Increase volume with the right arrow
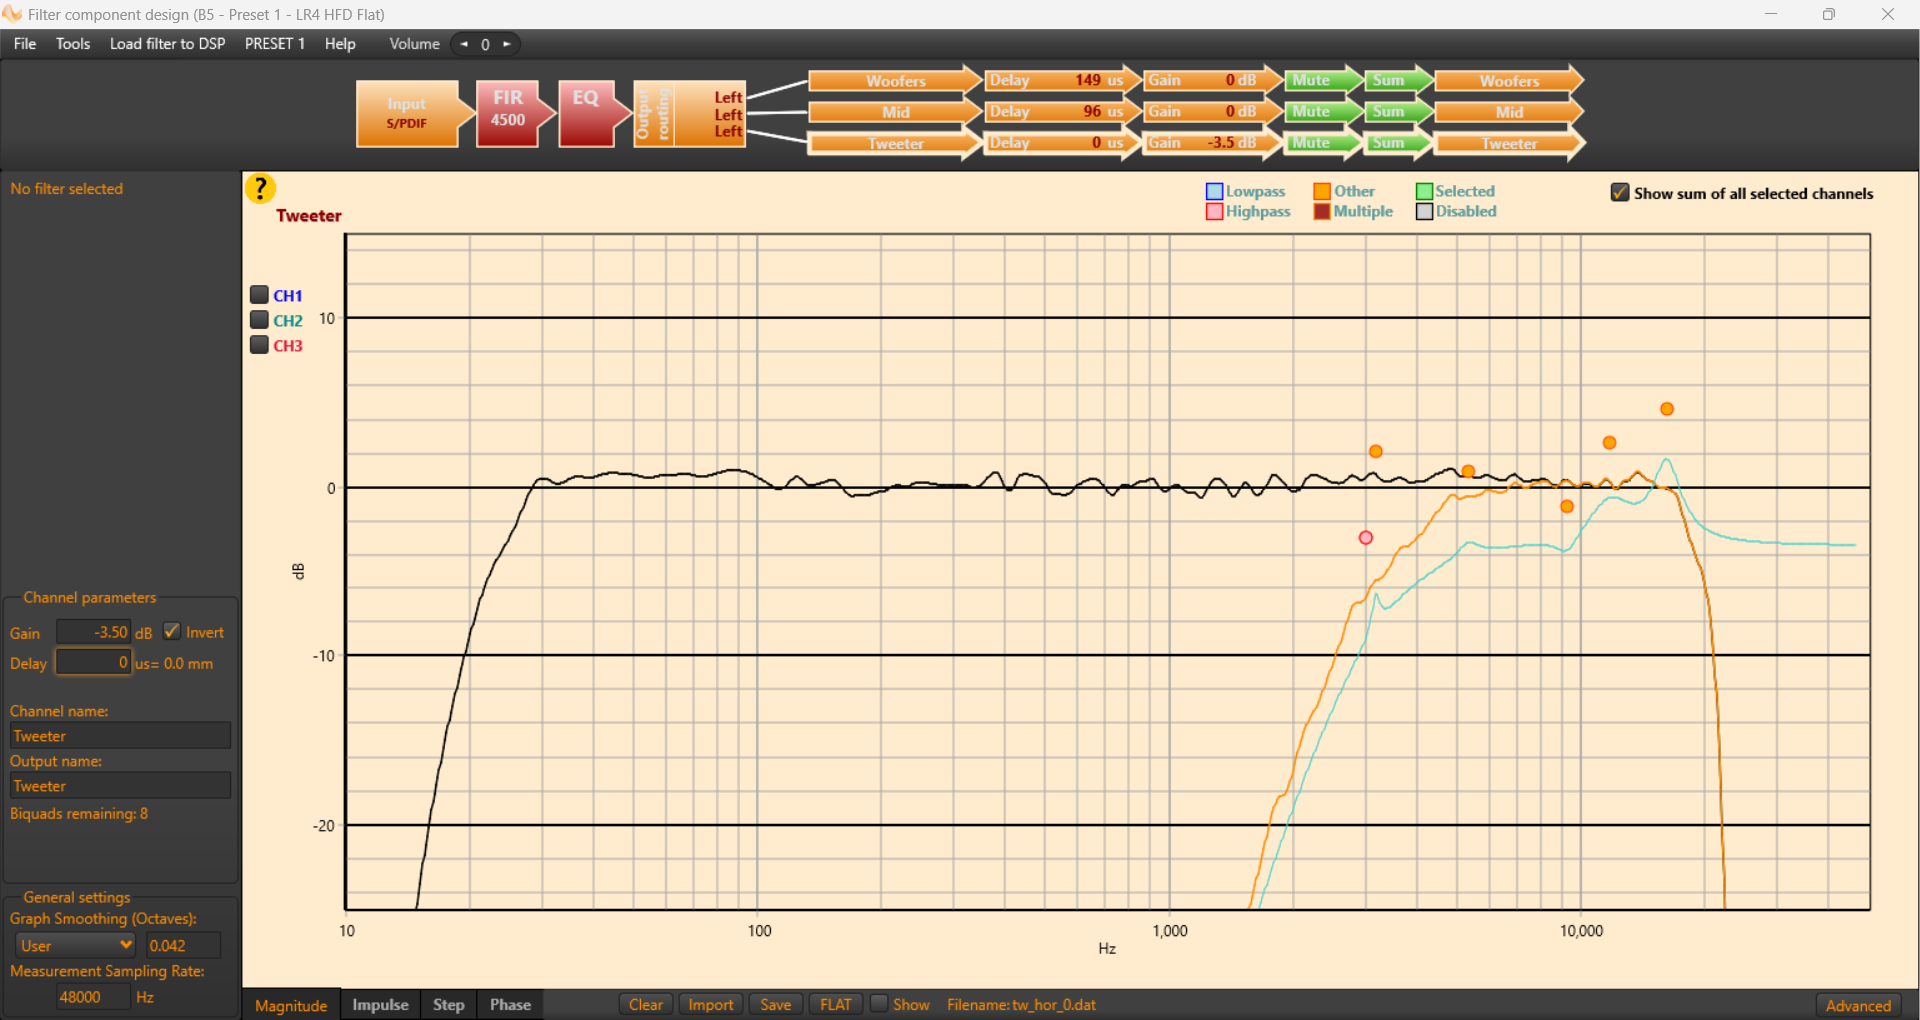Viewport: 1920px width, 1020px height. pyautogui.click(x=507, y=44)
